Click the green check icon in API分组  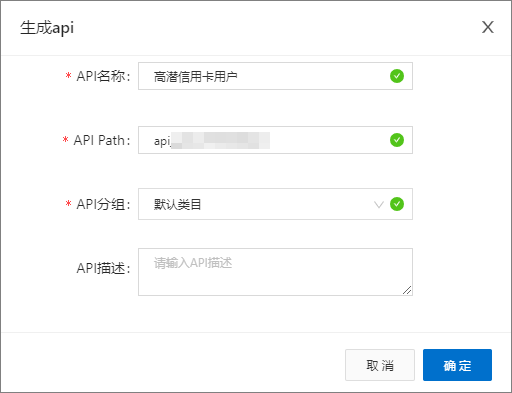pyautogui.click(x=397, y=204)
